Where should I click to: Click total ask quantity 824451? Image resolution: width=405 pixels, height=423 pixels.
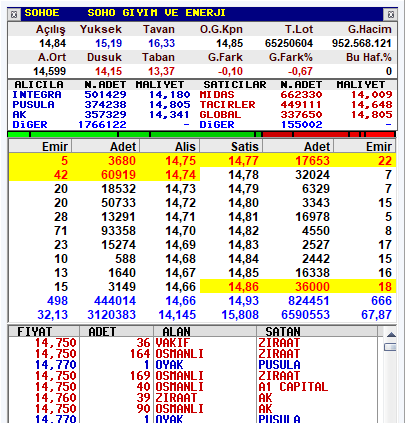point(309,301)
